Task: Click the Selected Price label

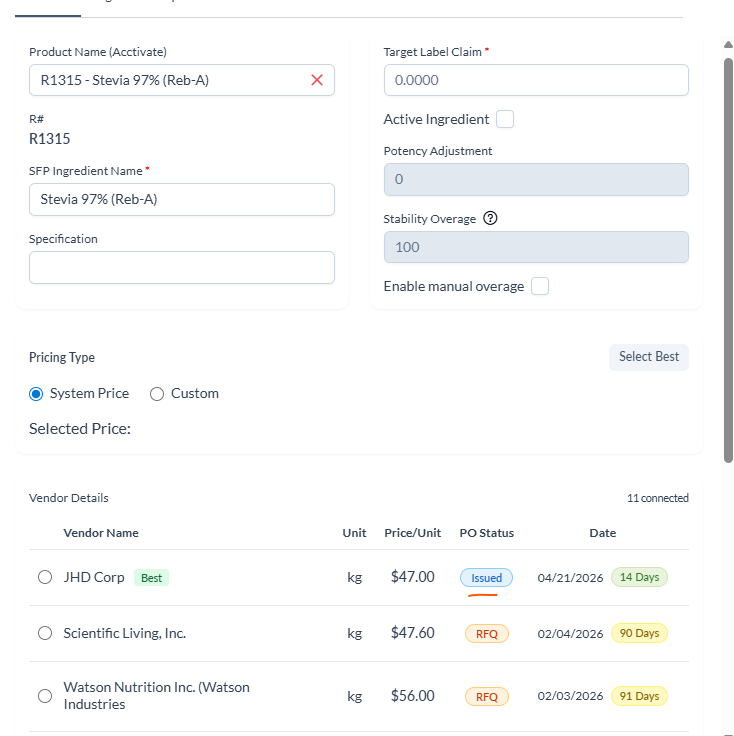Action: coord(80,429)
